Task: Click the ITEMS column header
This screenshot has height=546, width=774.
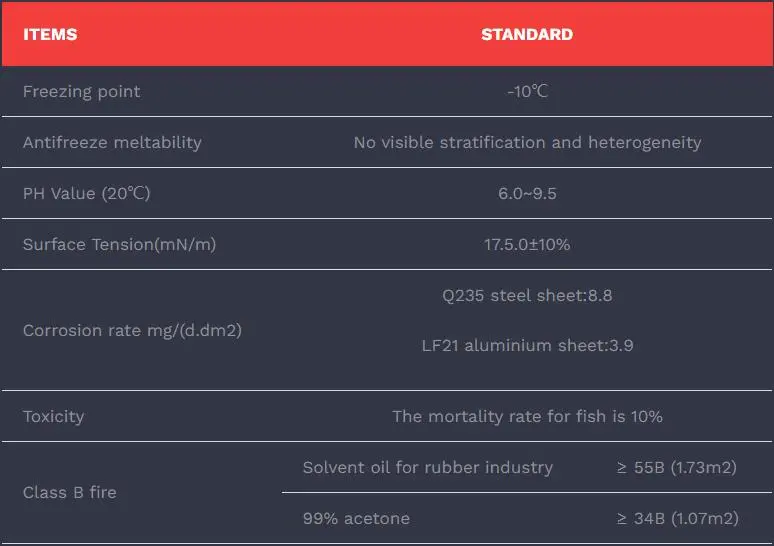Action: (x=50, y=34)
